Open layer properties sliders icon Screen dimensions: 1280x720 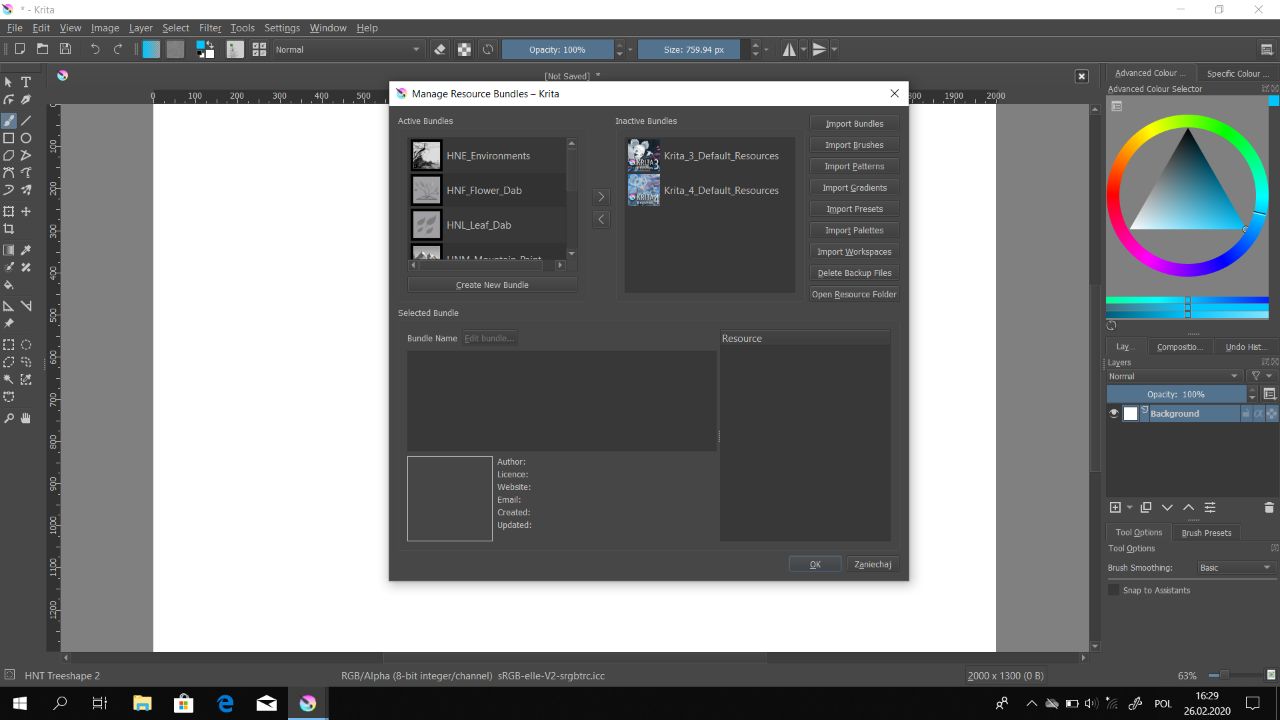(x=1210, y=508)
